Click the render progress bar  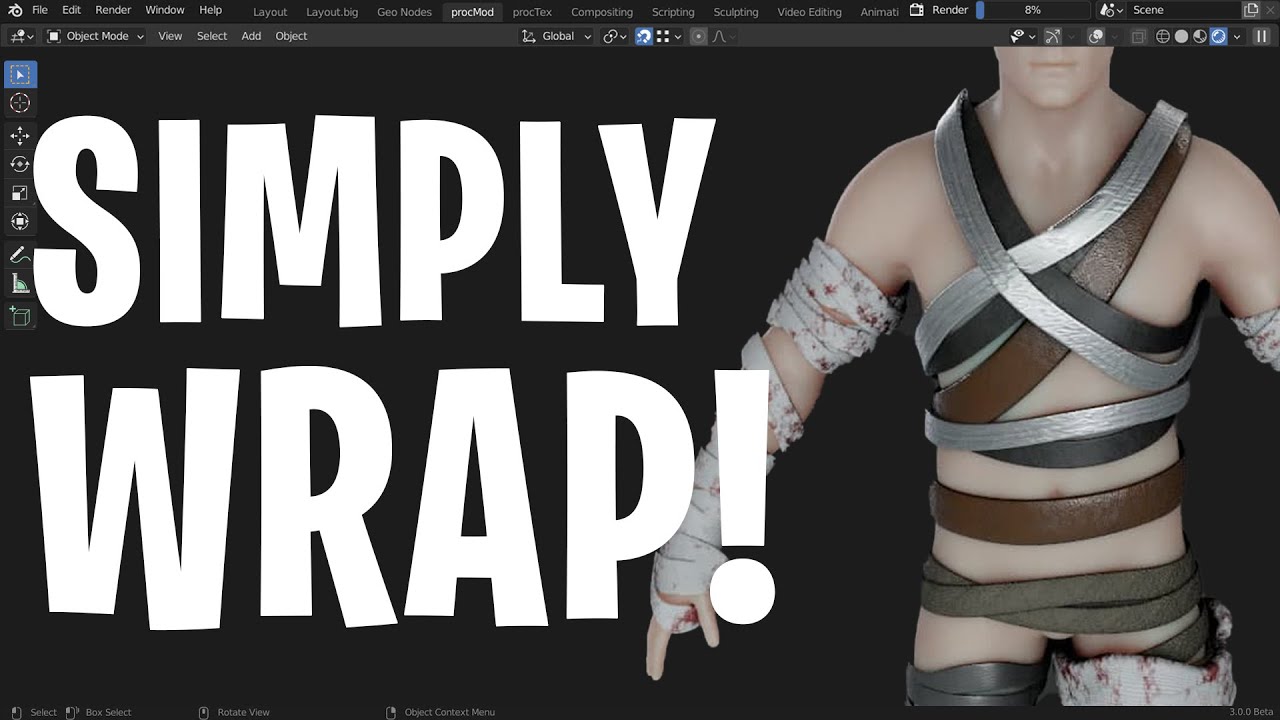(1032, 10)
